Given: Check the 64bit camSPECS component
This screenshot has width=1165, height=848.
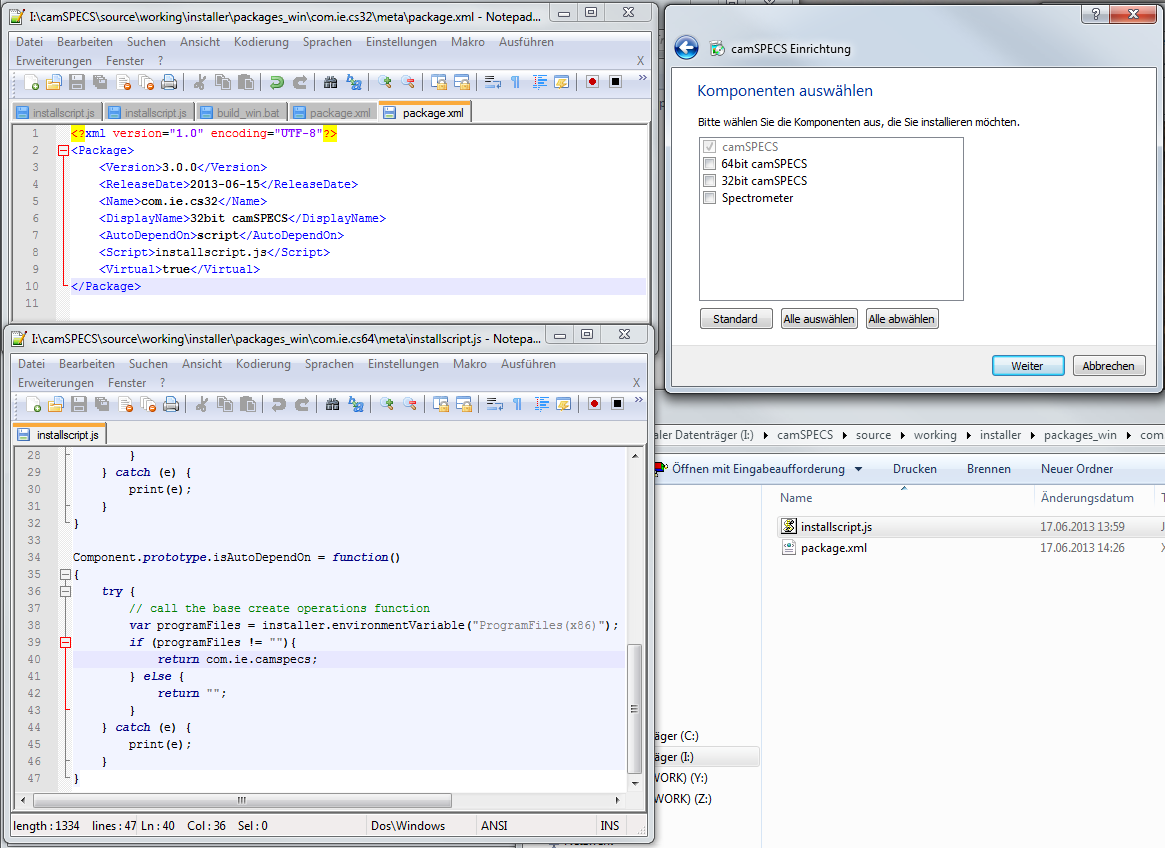Looking at the screenshot, I should point(709,164).
